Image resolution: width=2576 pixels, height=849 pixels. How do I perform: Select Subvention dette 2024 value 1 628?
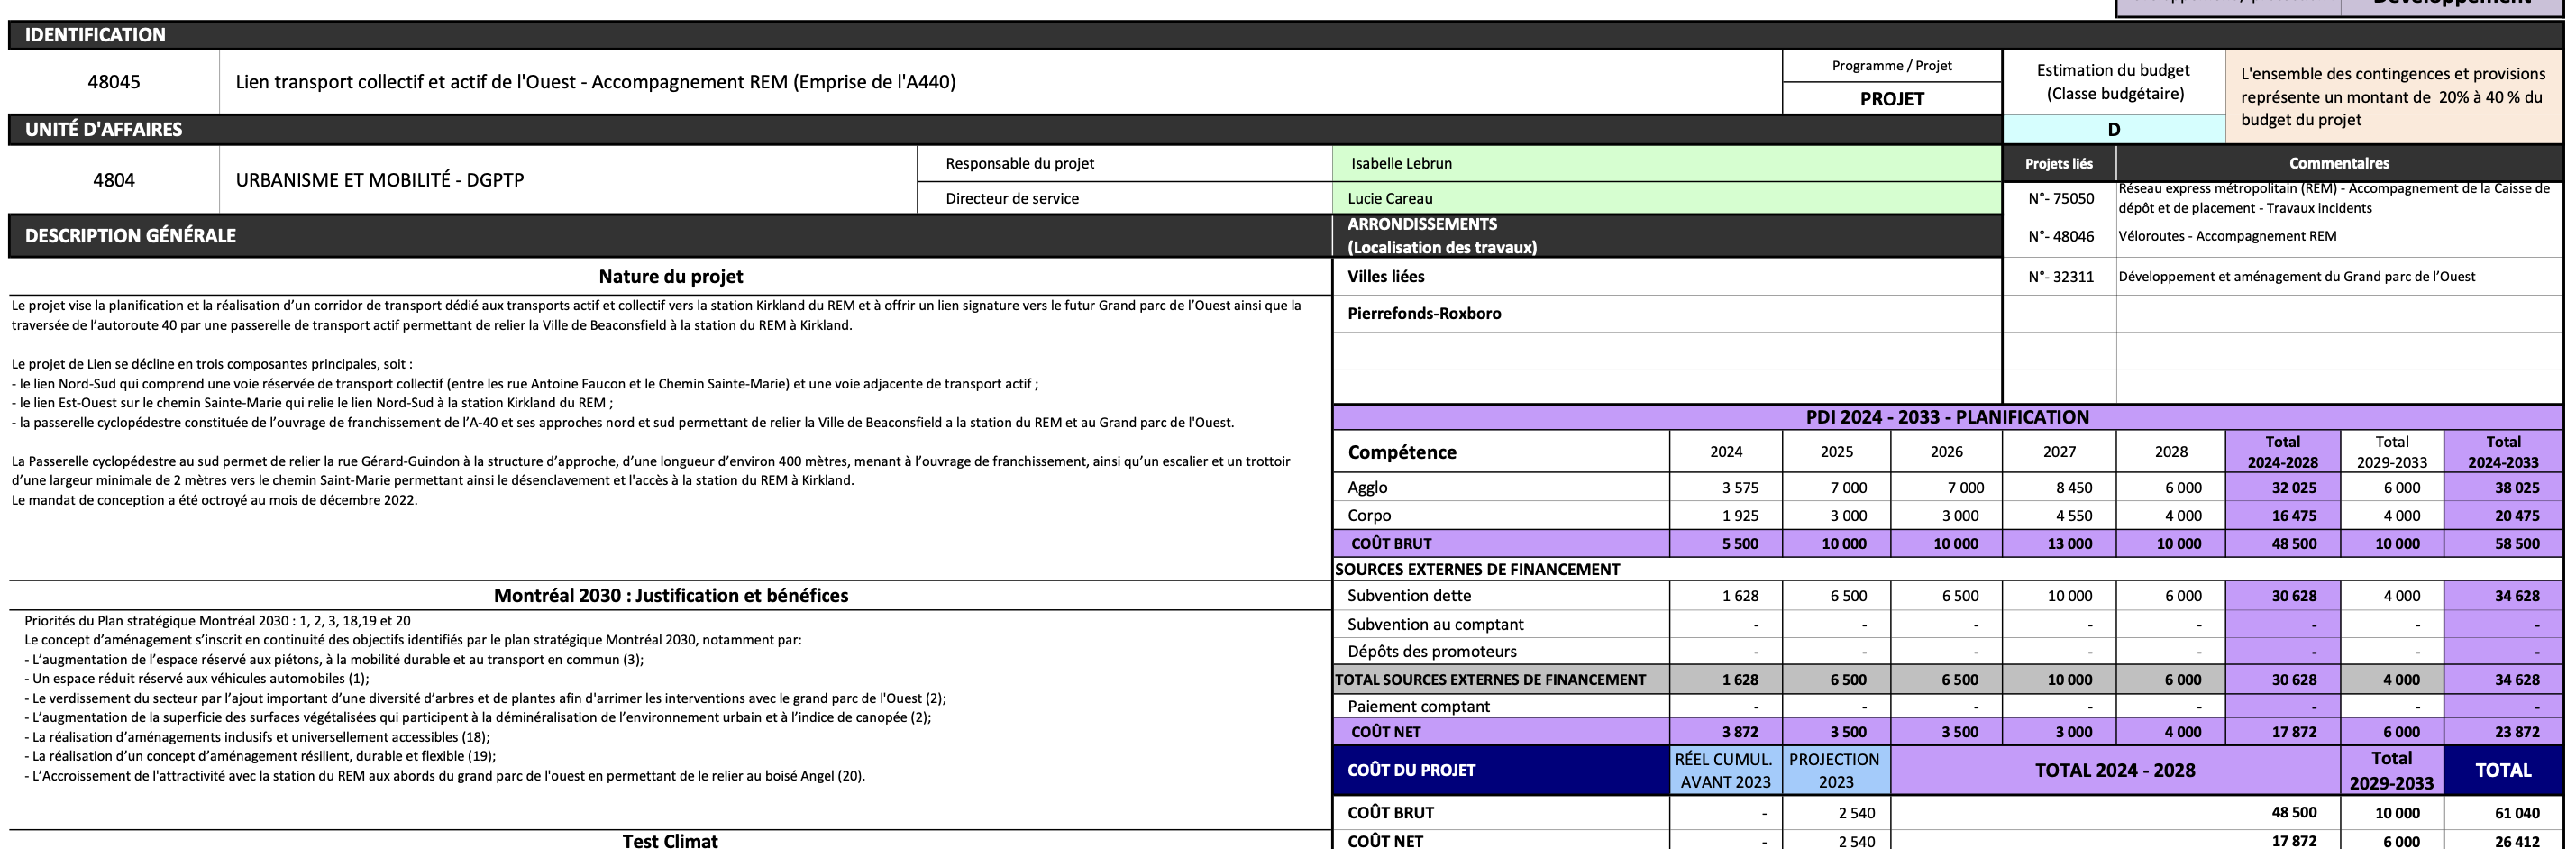point(1740,596)
